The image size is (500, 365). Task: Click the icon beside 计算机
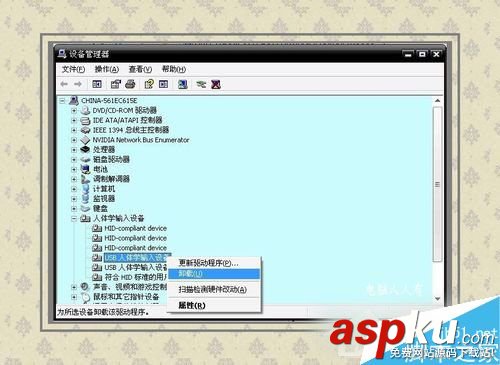(86, 189)
